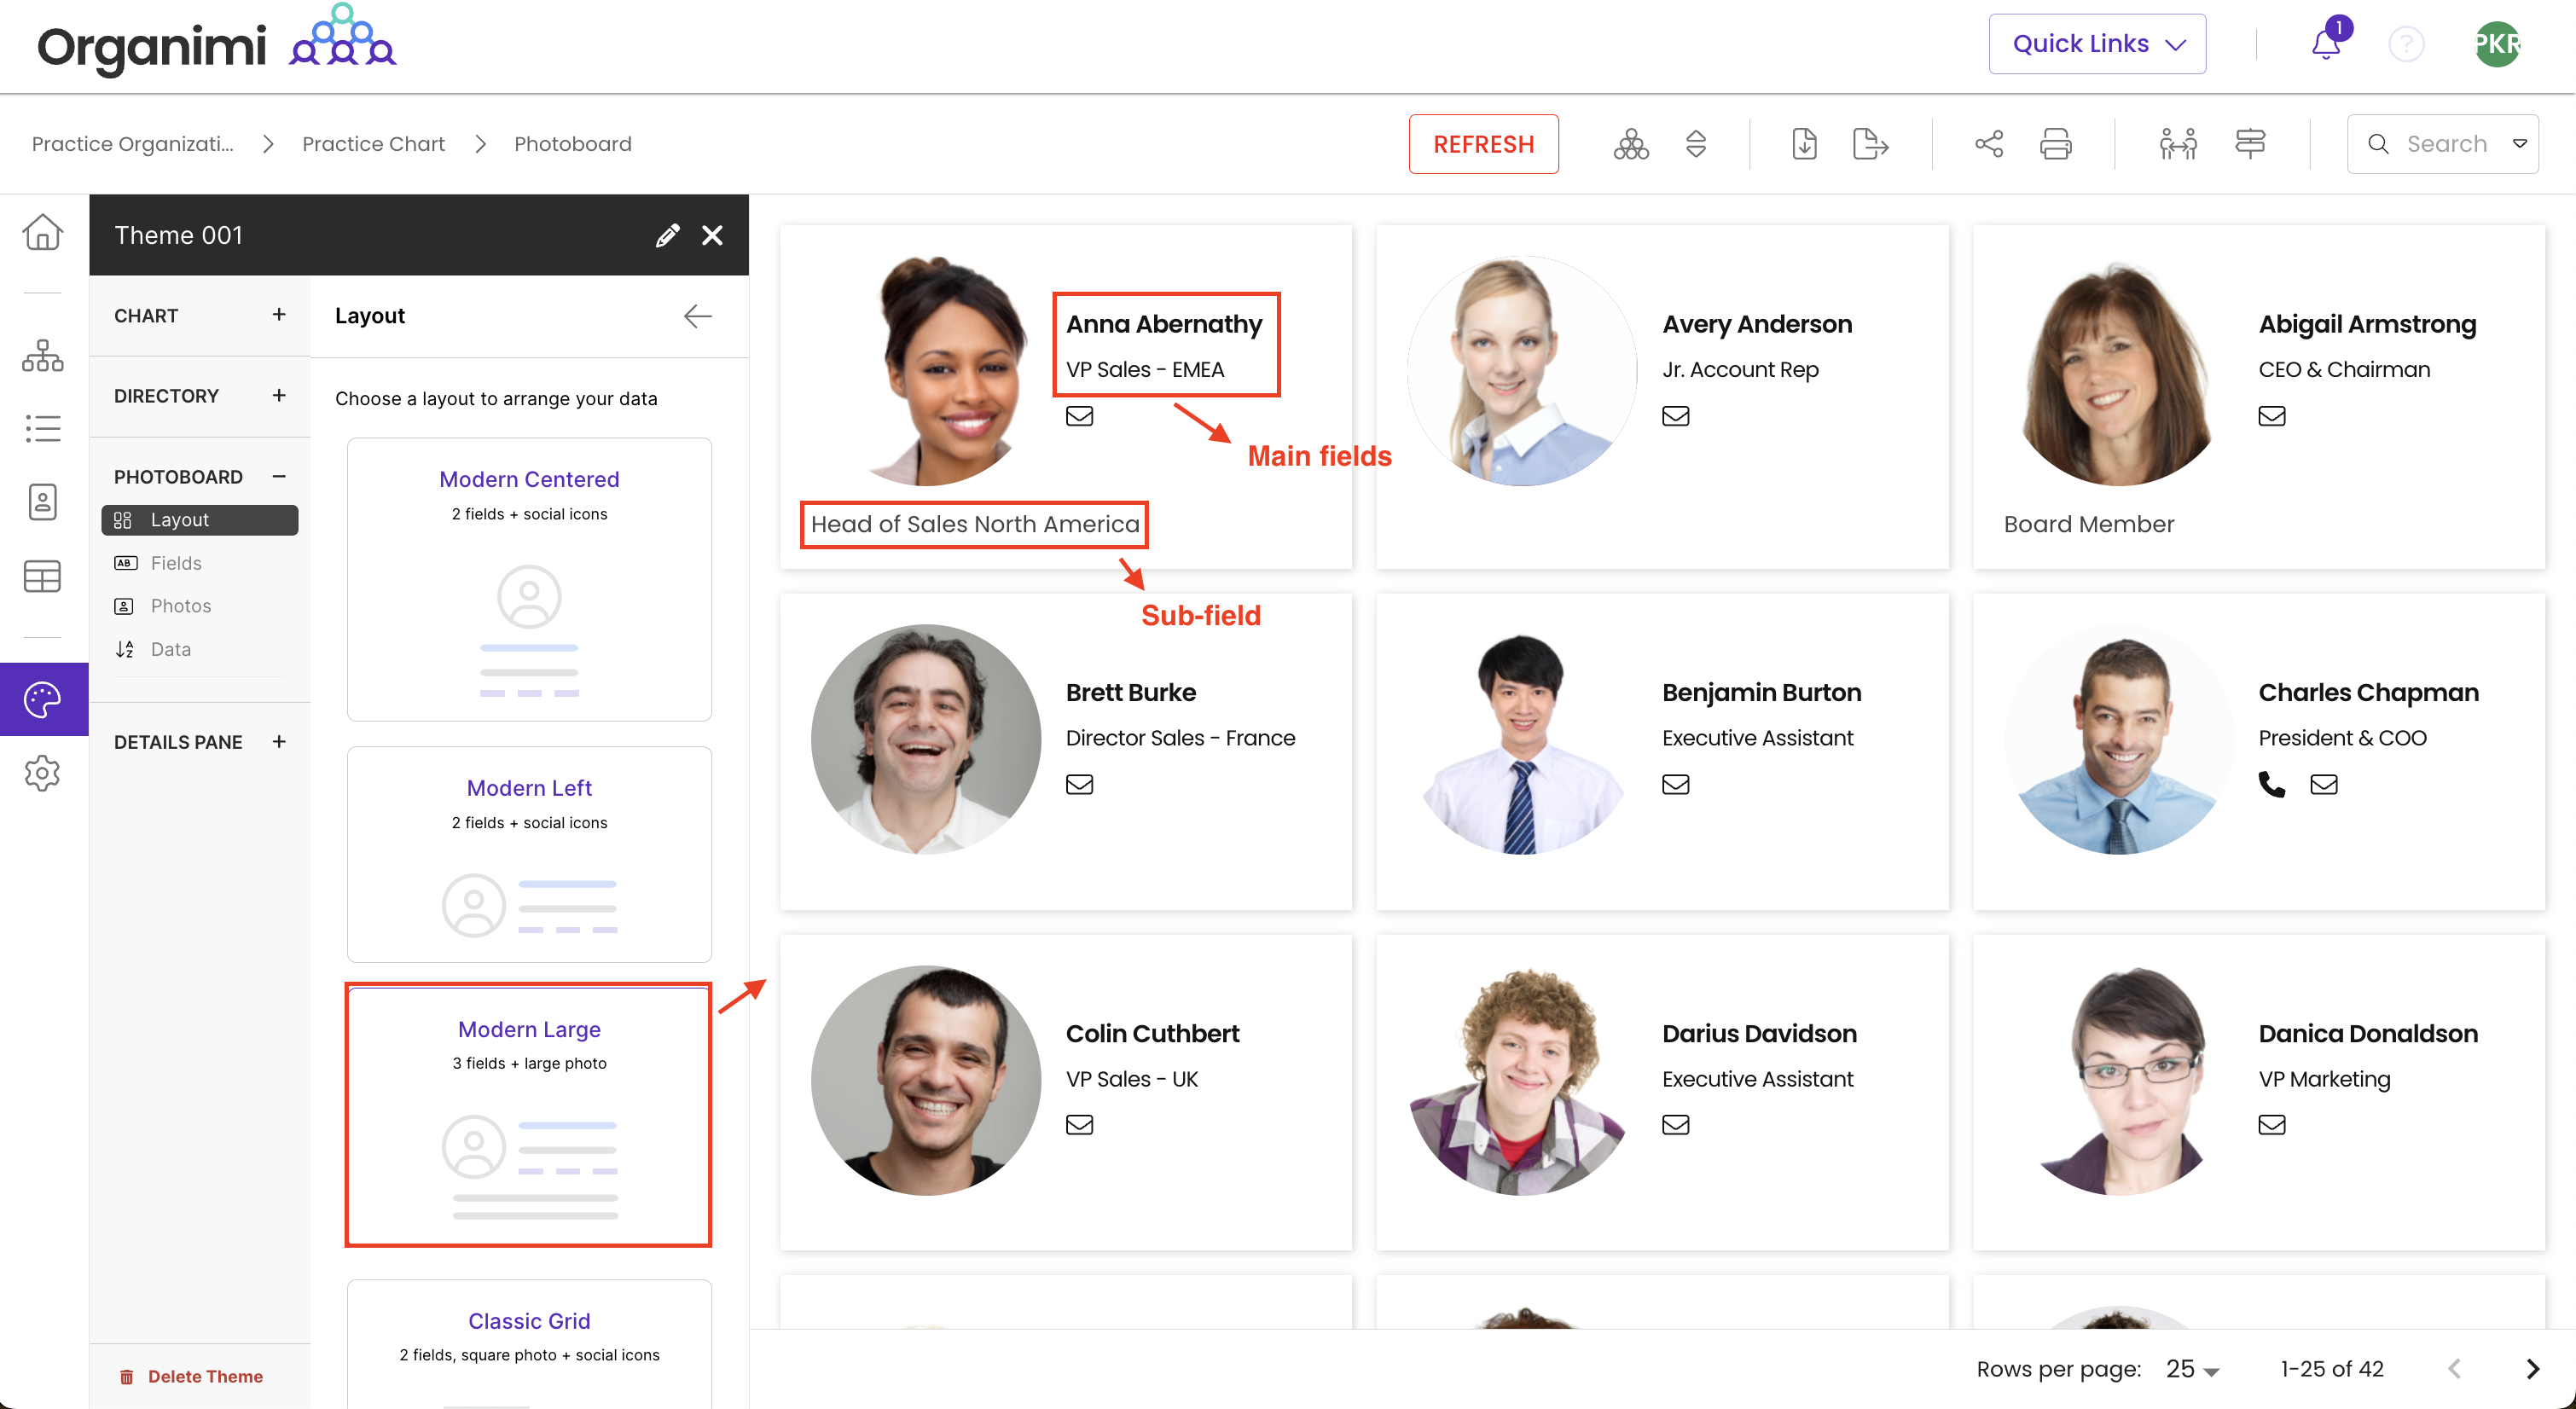This screenshot has height=1409, width=2576.
Task: Open Benjamin Burton's photo card
Action: (1661, 752)
